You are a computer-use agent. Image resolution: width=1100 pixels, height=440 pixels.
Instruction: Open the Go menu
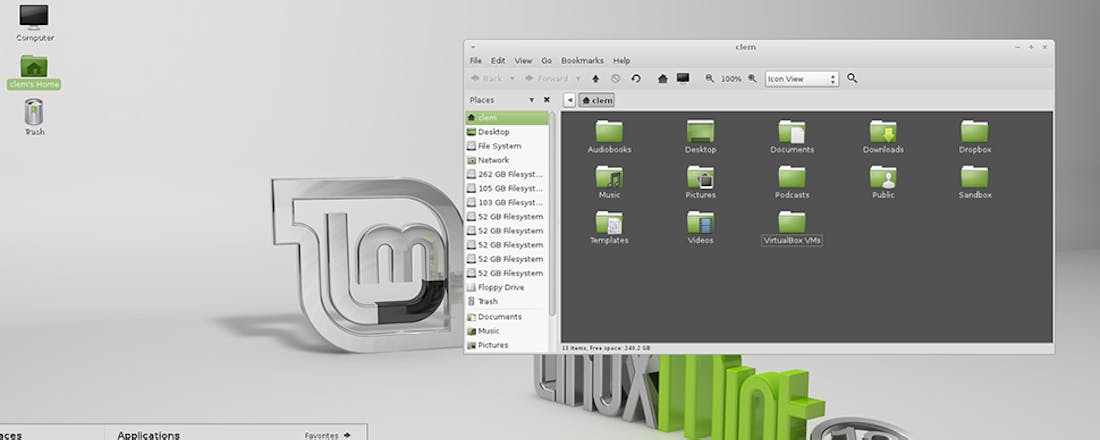(546, 61)
